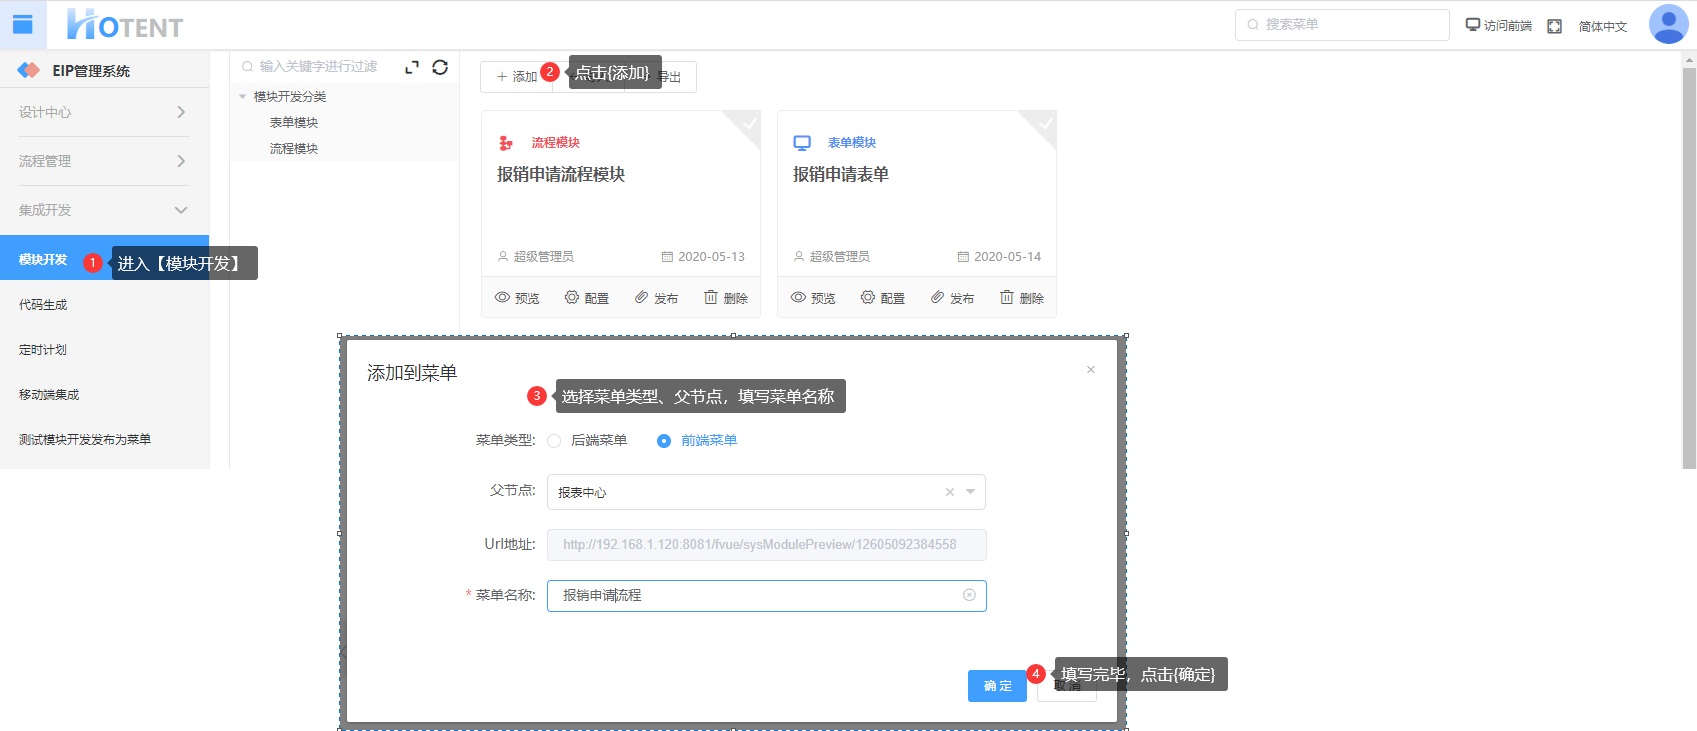
Task: Click the 访问前端 link
Action: tap(1498, 26)
